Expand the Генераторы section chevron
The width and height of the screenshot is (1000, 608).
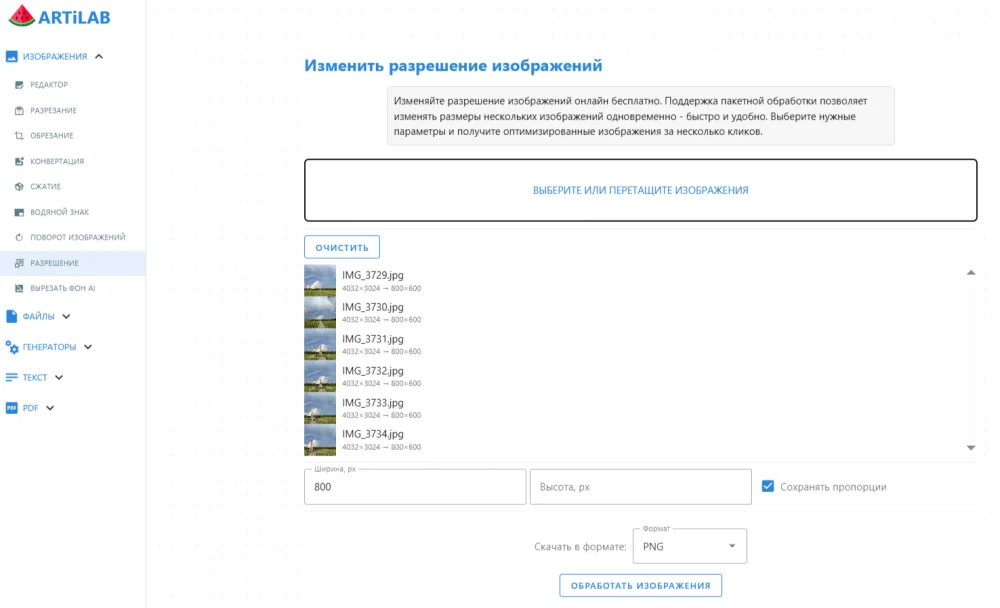(88, 347)
